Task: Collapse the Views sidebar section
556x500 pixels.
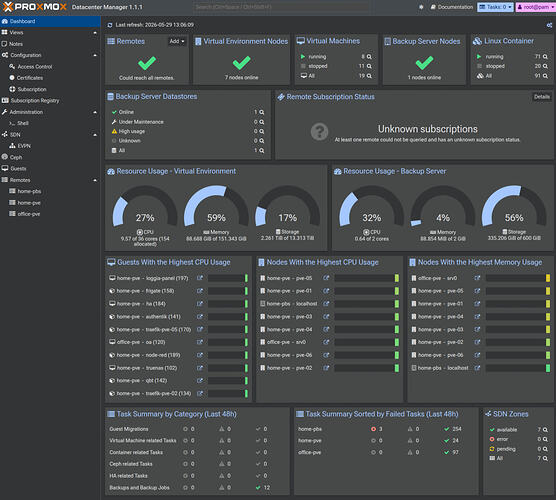Action: pyautogui.click(x=95, y=33)
